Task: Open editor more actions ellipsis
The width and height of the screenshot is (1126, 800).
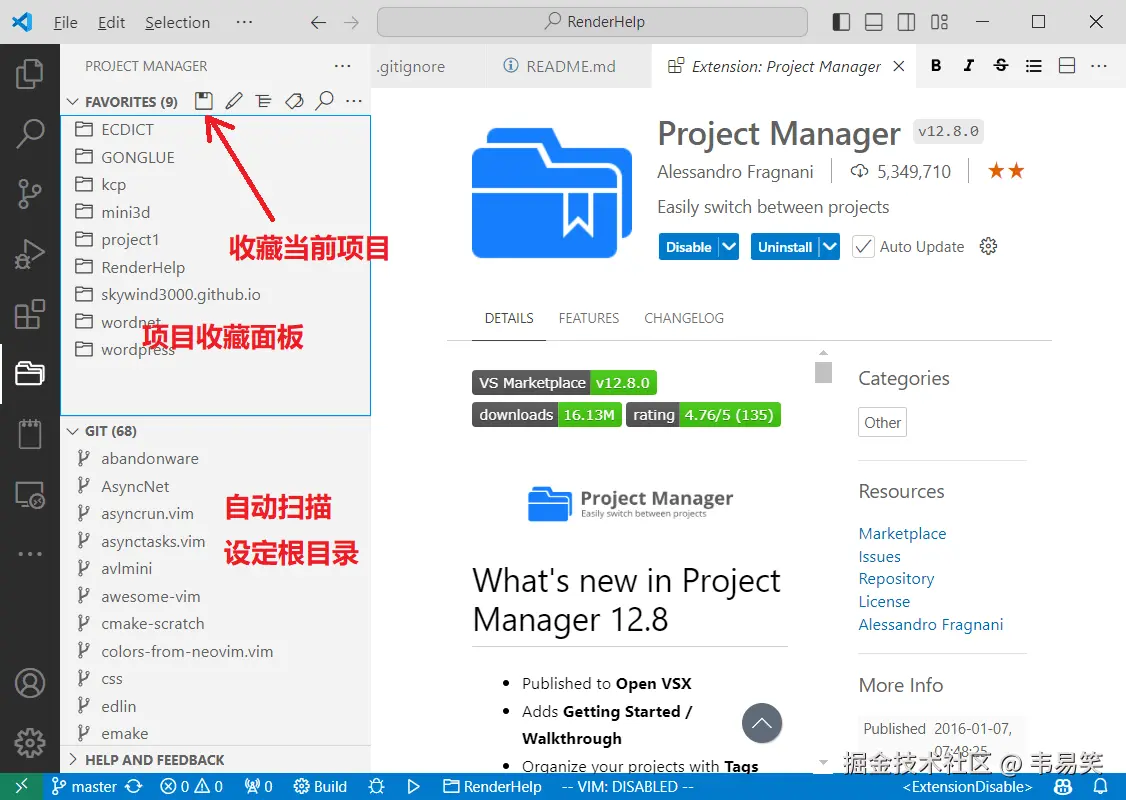Action: tap(1099, 66)
